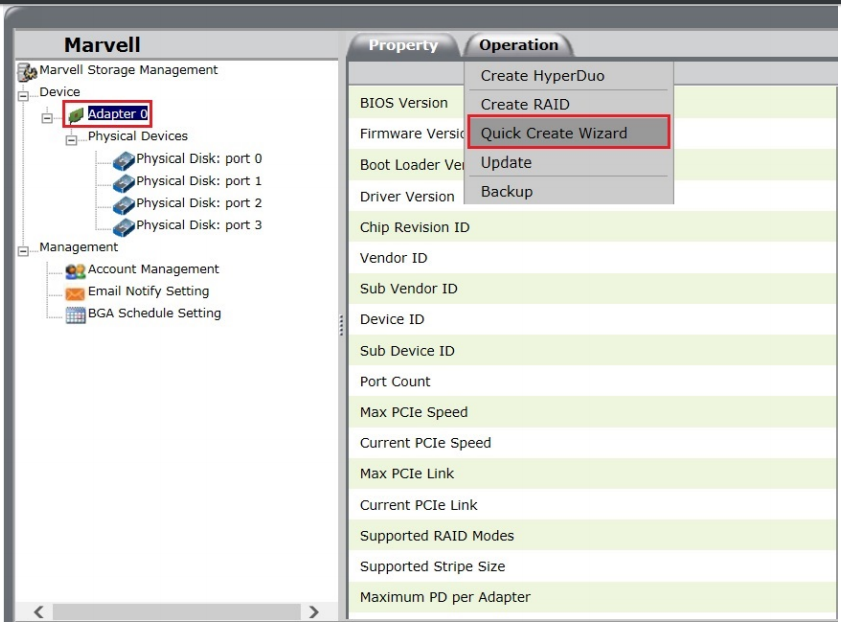Screen dimensions: 841x623
Task: Click the Physical Disk port 0 icon
Action: click(x=123, y=160)
